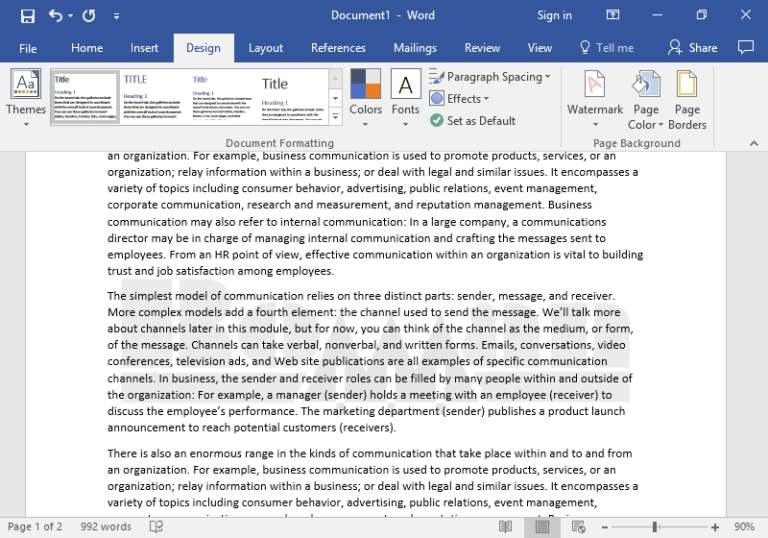This screenshot has width=768, height=538.
Task: Expand the style set gallery More button
Action: tap(336, 117)
